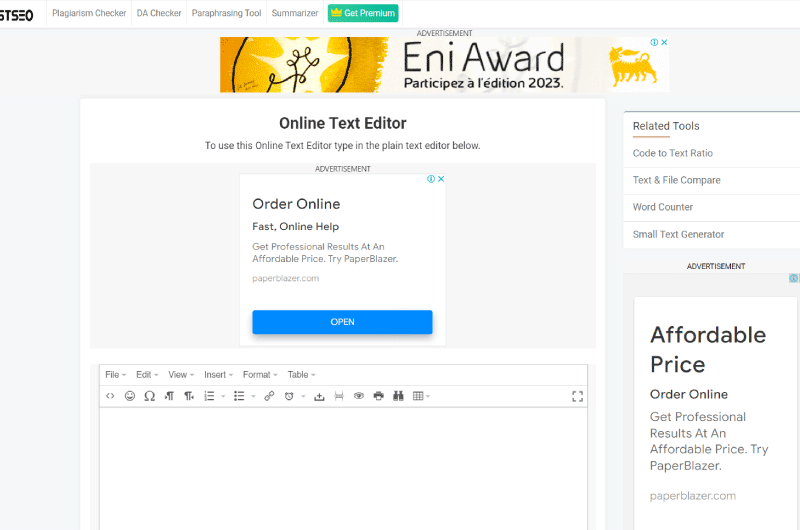Click the blue OPEN ad button
Image resolution: width=800 pixels, height=530 pixels.
tap(342, 322)
